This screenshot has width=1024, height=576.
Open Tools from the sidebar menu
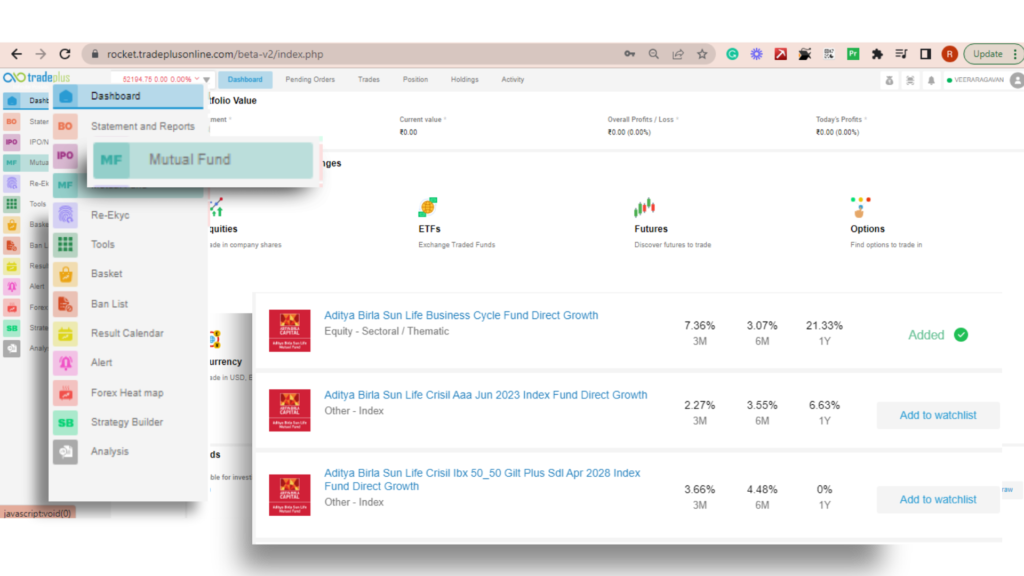coord(102,244)
